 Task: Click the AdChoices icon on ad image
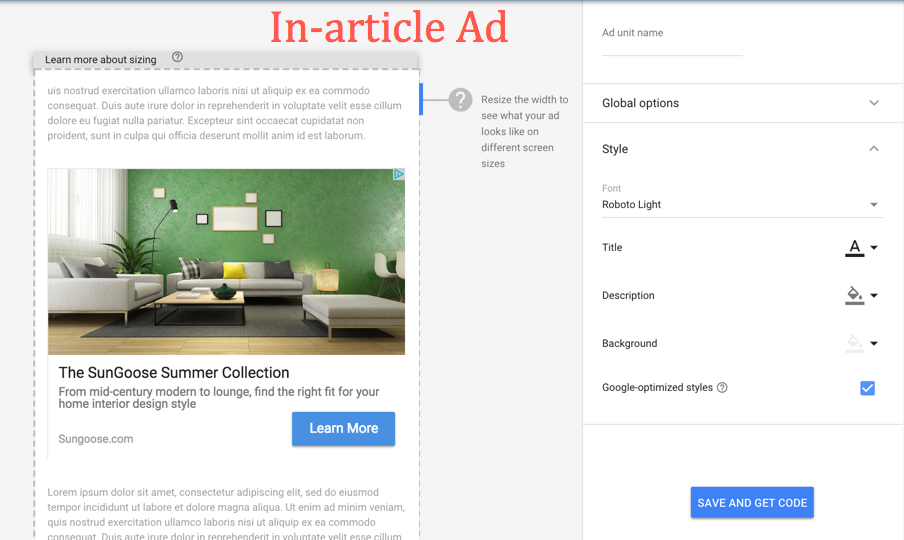(398, 175)
